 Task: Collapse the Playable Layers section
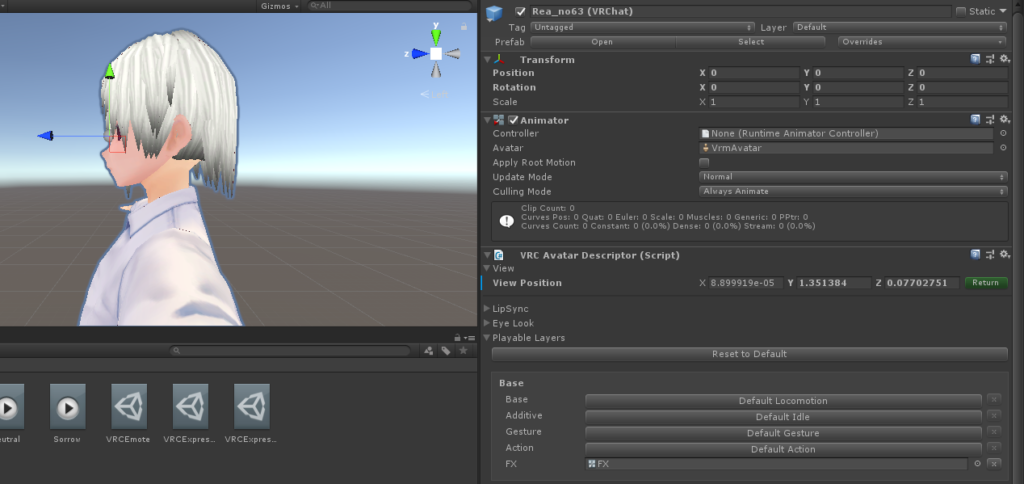(487, 338)
